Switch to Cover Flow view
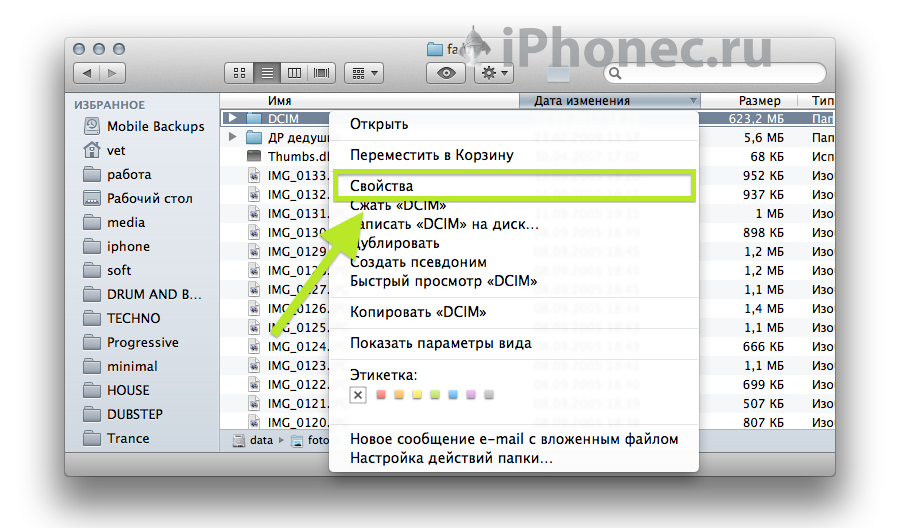The image size is (907, 528). tap(322, 73)
